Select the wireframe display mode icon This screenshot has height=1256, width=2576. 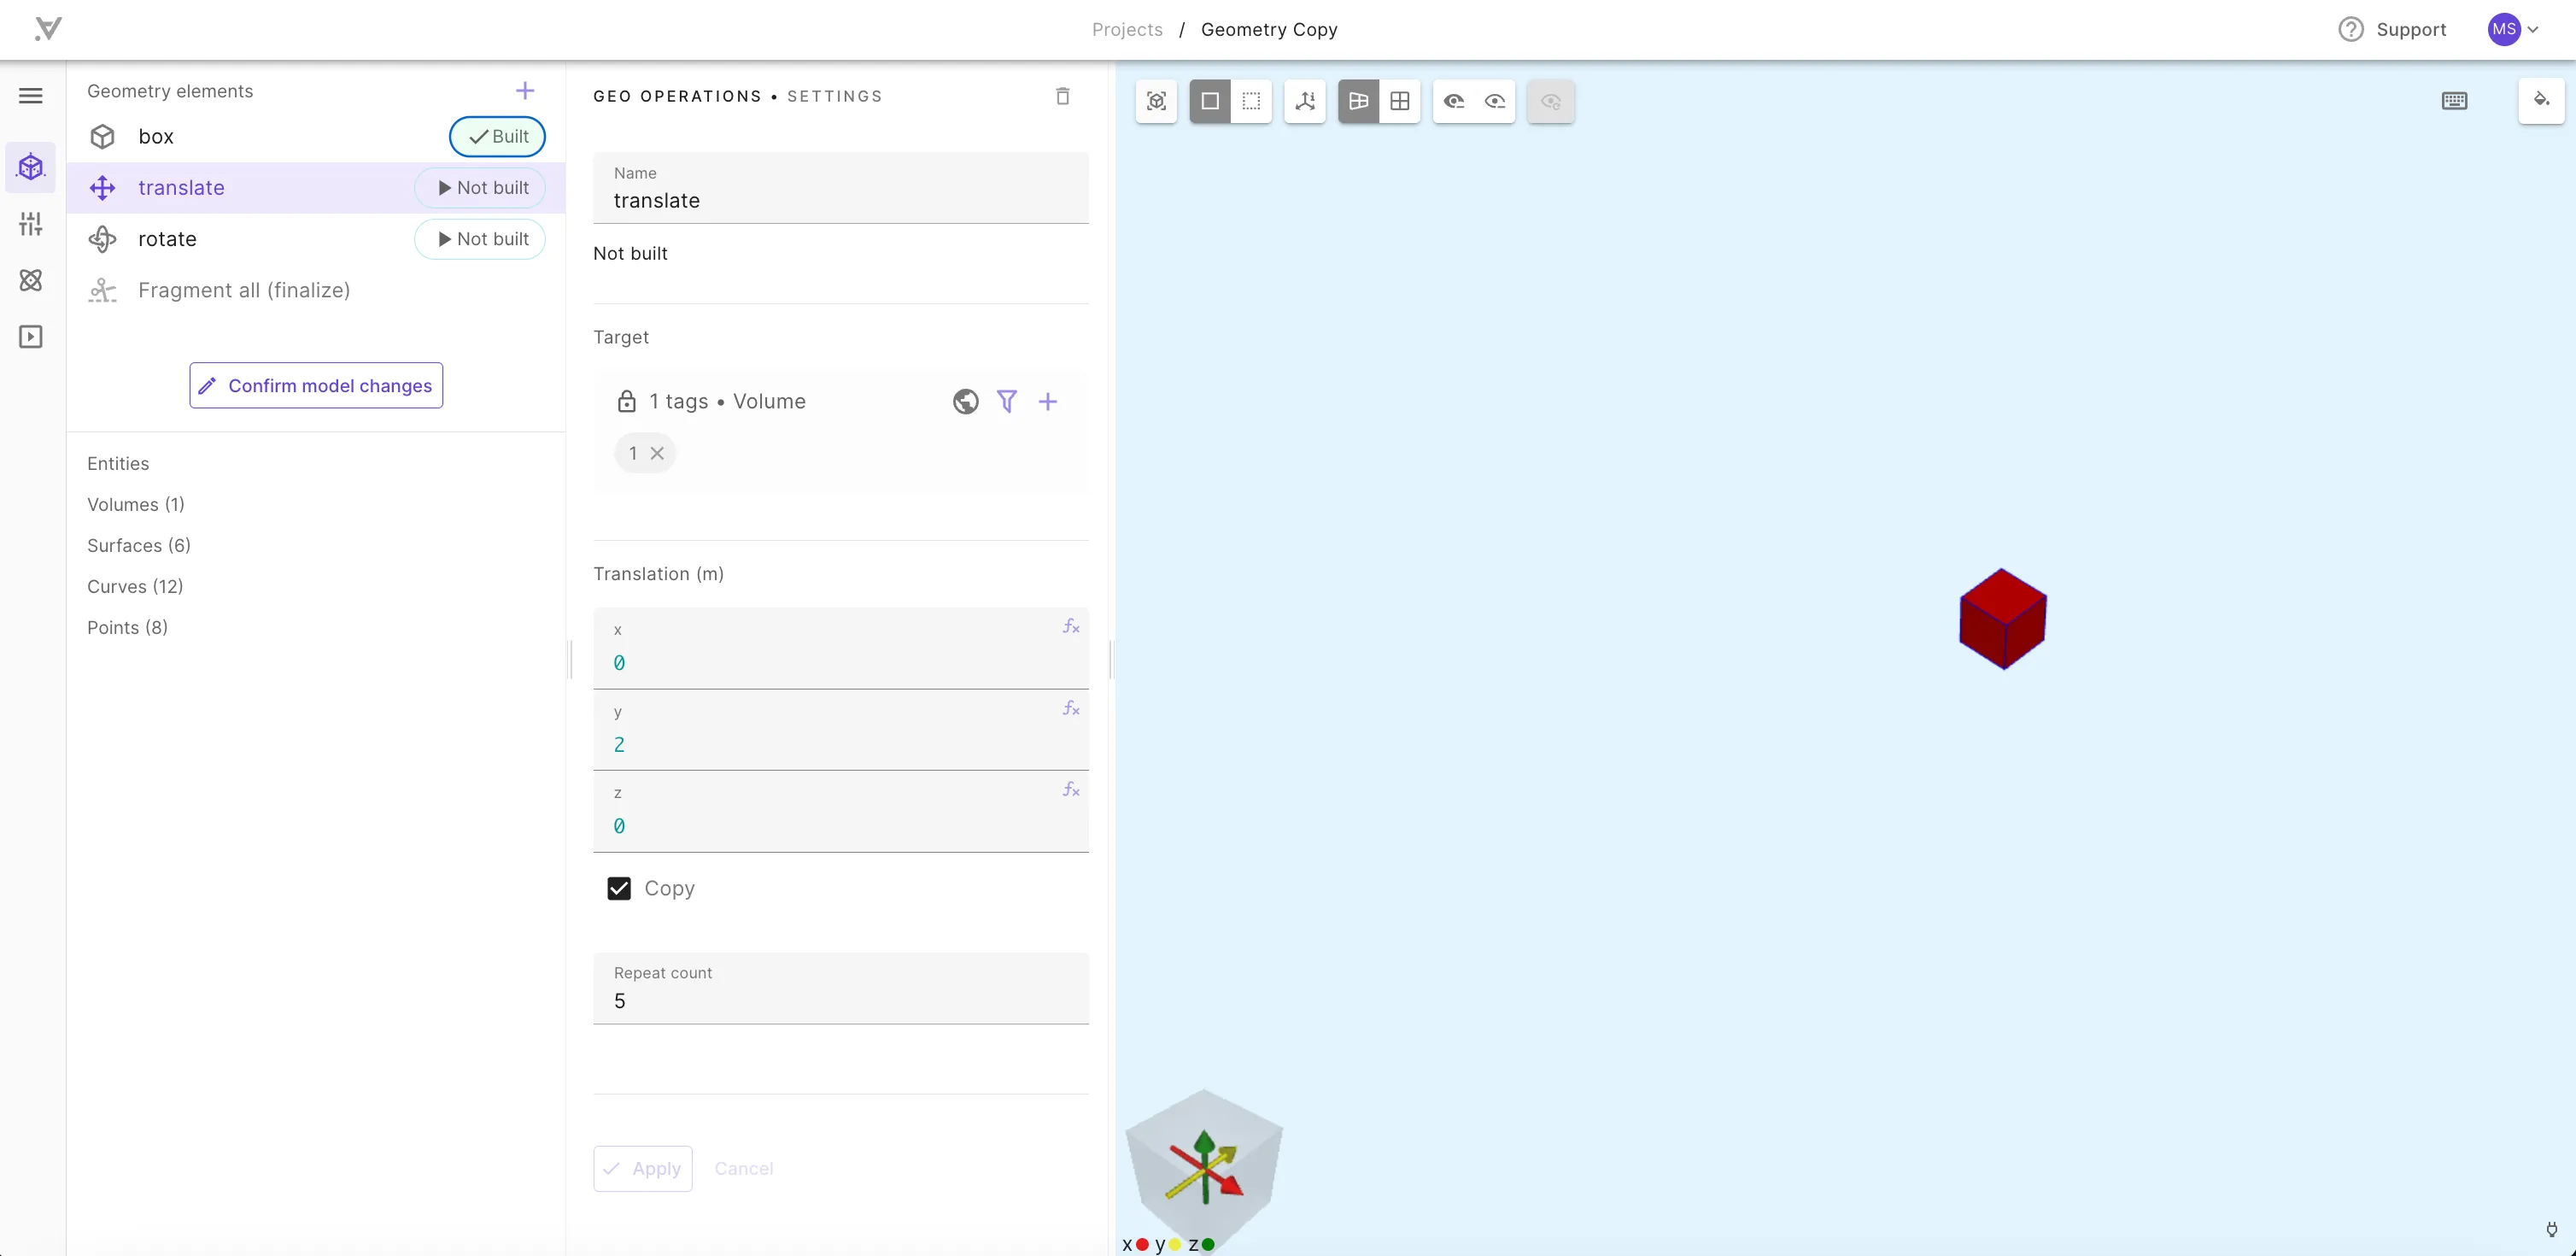click(x=1252, y=102)
